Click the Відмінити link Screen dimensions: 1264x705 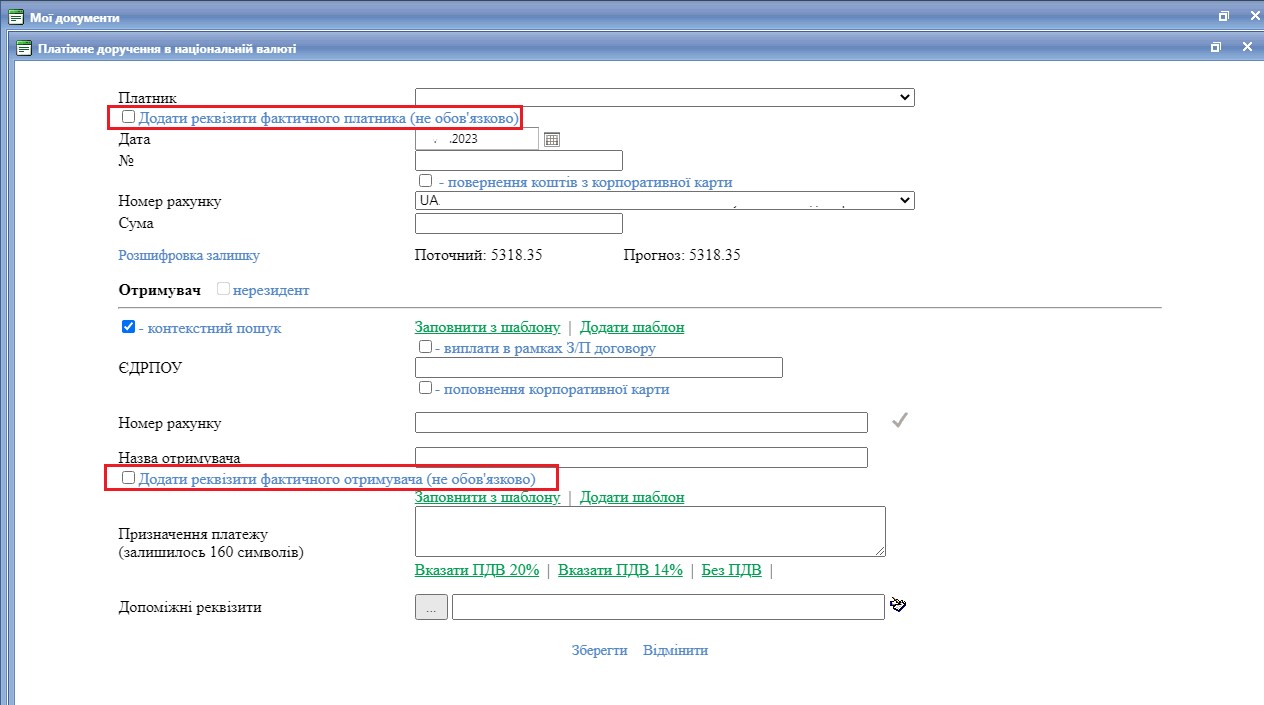(x=675, y=650)
